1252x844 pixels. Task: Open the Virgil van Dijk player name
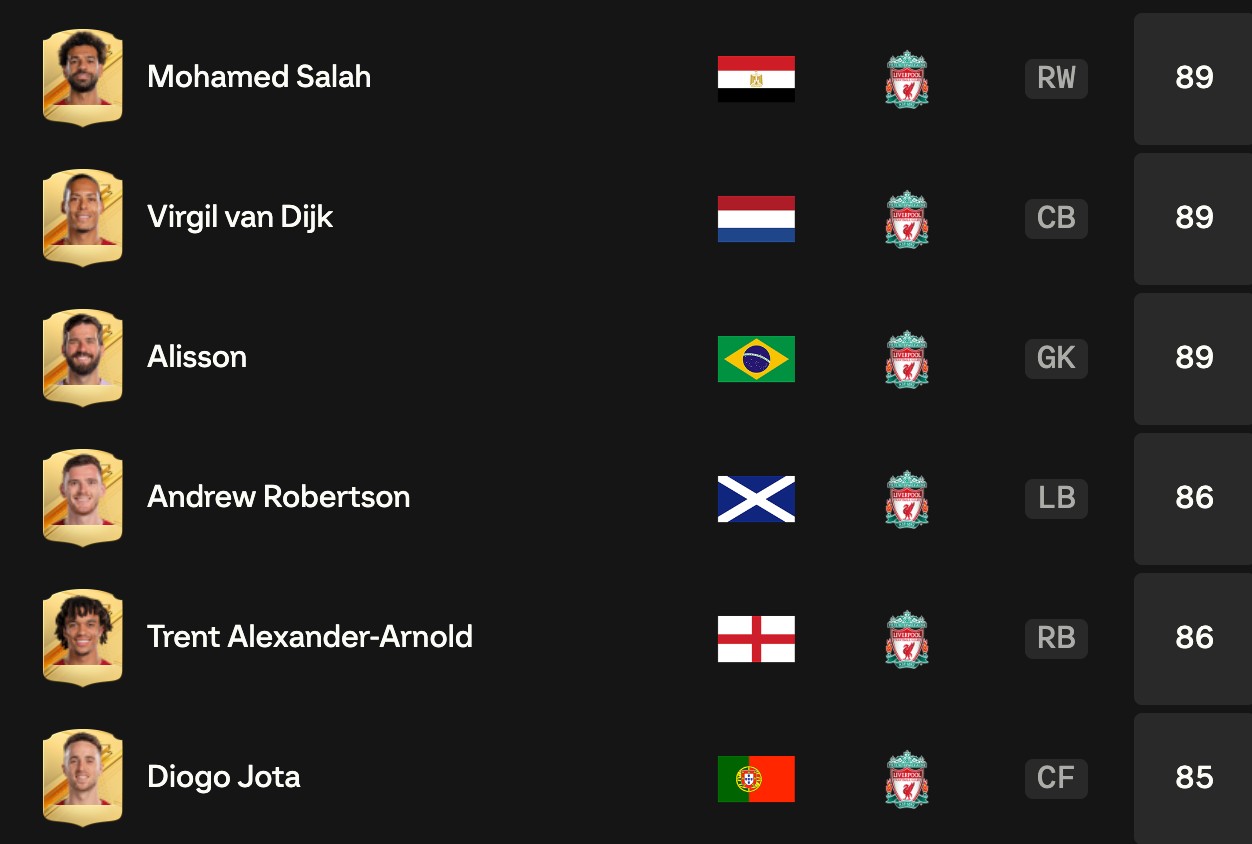point(240,217)
